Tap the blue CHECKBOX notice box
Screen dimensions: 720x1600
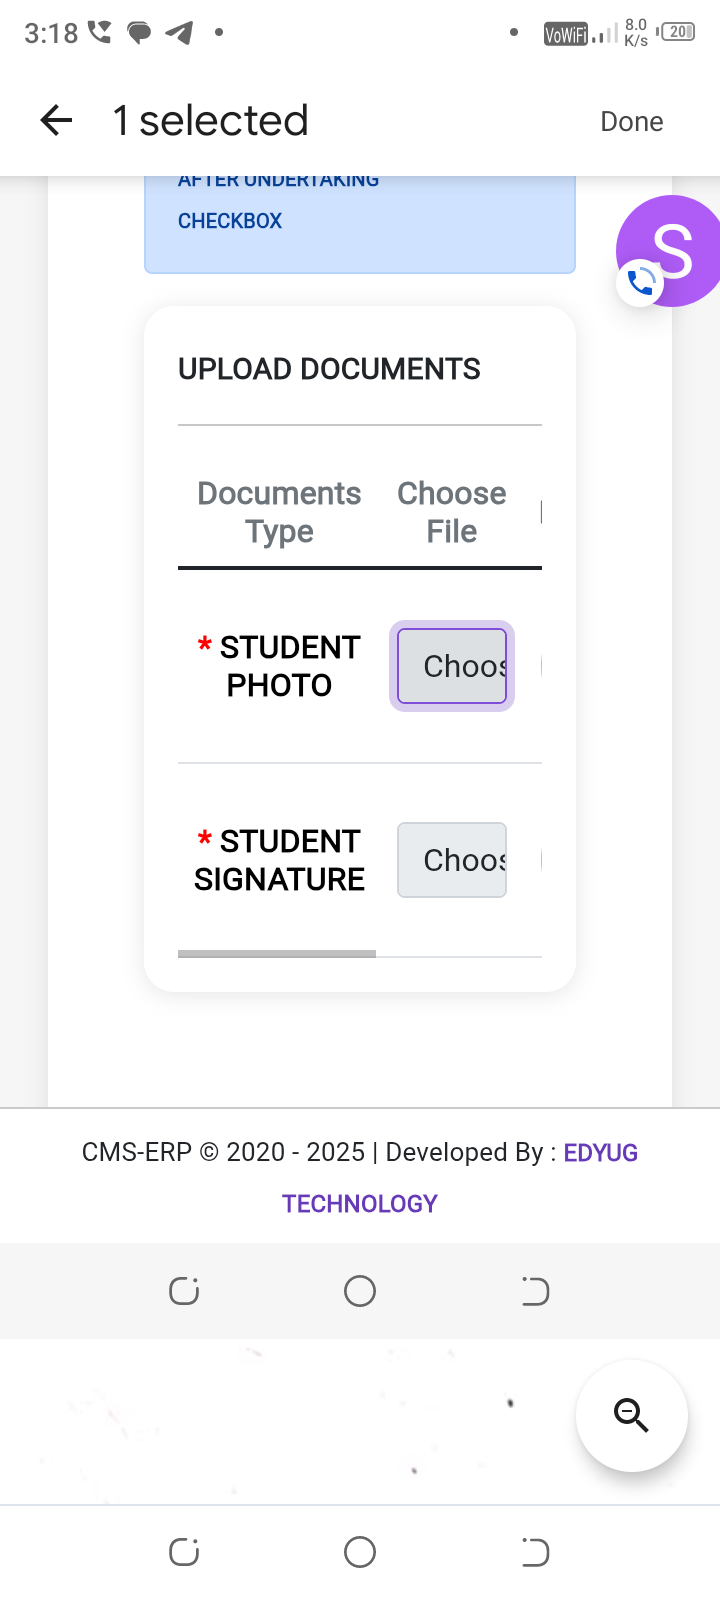(360, 224)
